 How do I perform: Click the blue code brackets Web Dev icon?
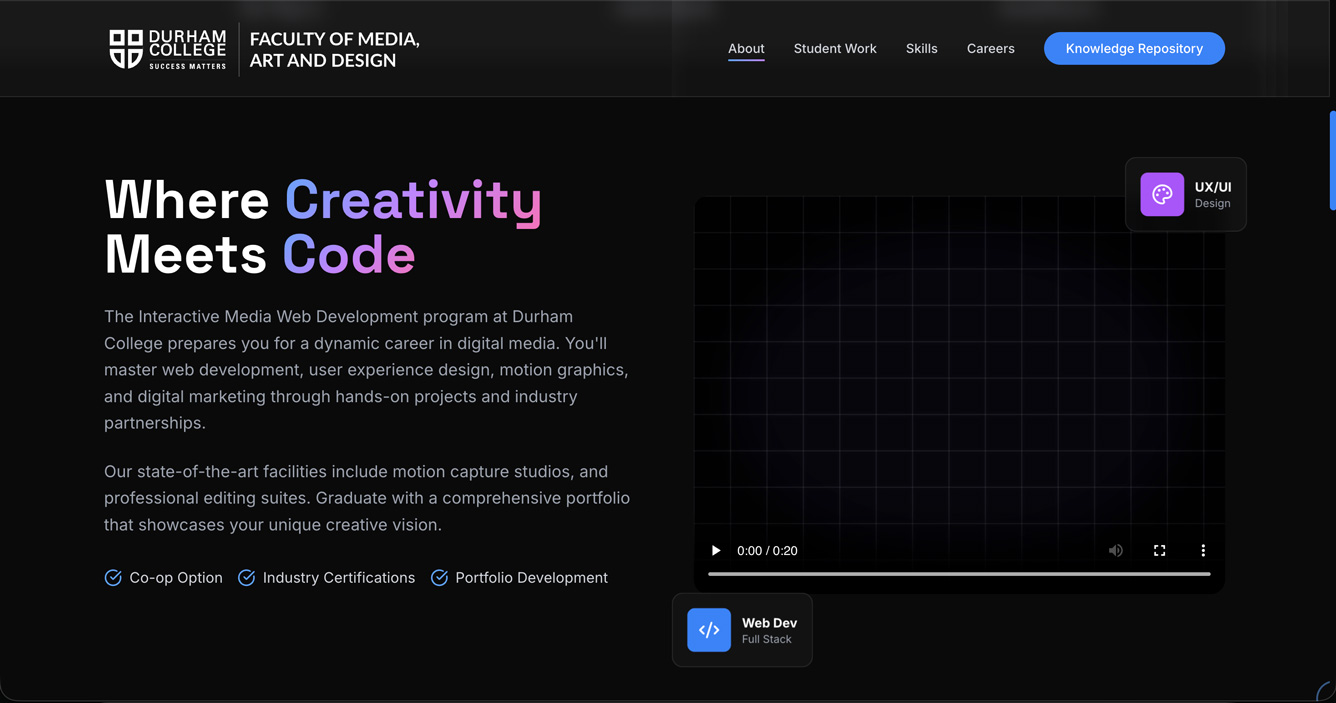pos(709,630)
